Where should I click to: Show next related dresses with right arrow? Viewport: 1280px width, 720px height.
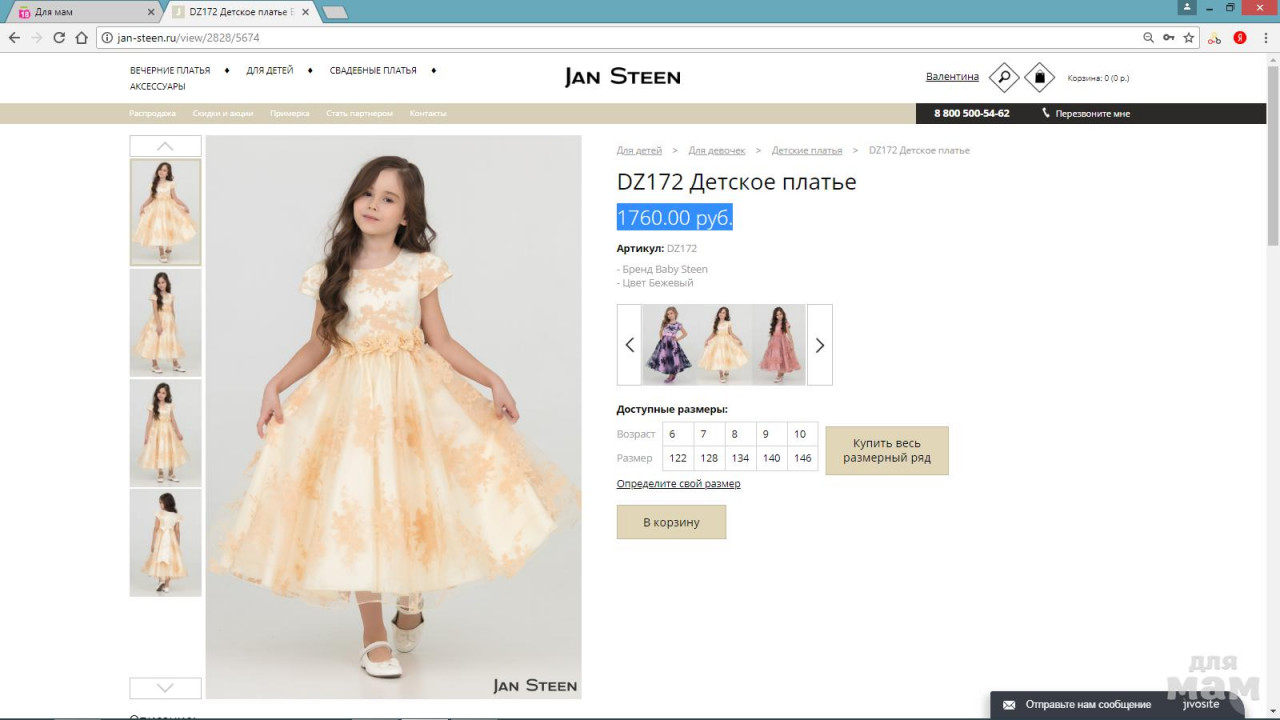point(819,345)
